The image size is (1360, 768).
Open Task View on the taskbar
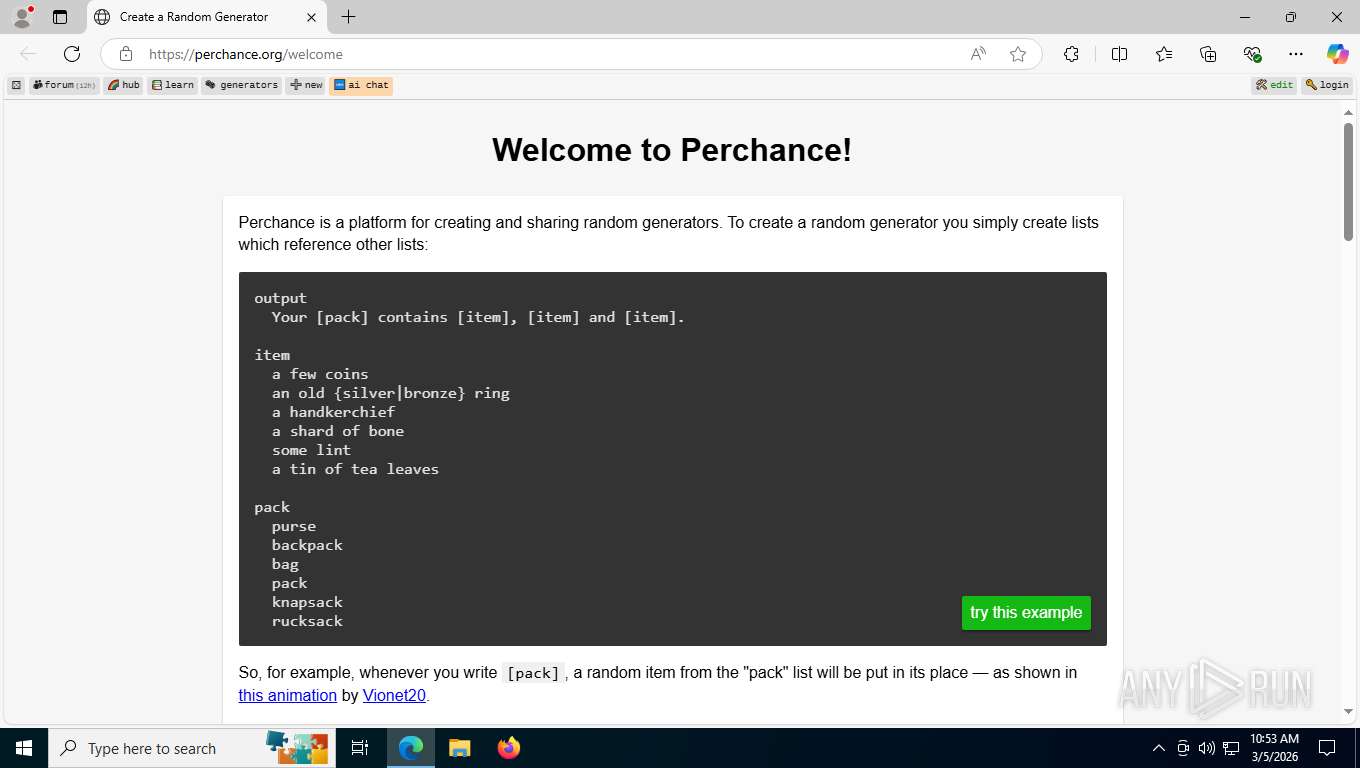pyautogui.click(x=360, y=748)
